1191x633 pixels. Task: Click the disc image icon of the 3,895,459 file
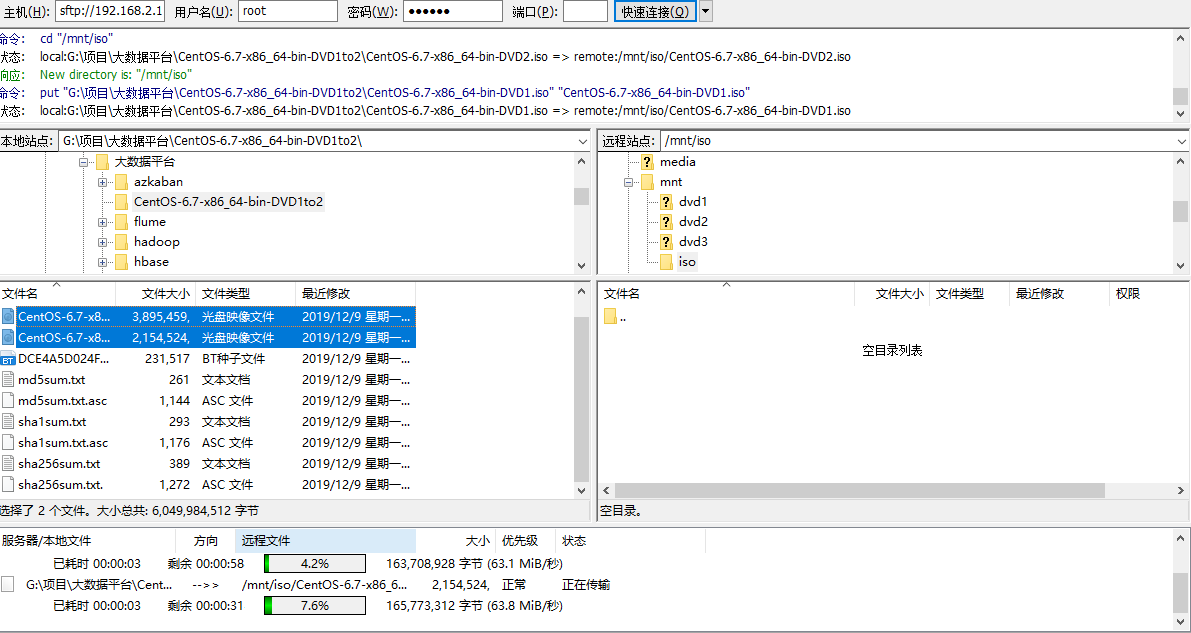8,316
